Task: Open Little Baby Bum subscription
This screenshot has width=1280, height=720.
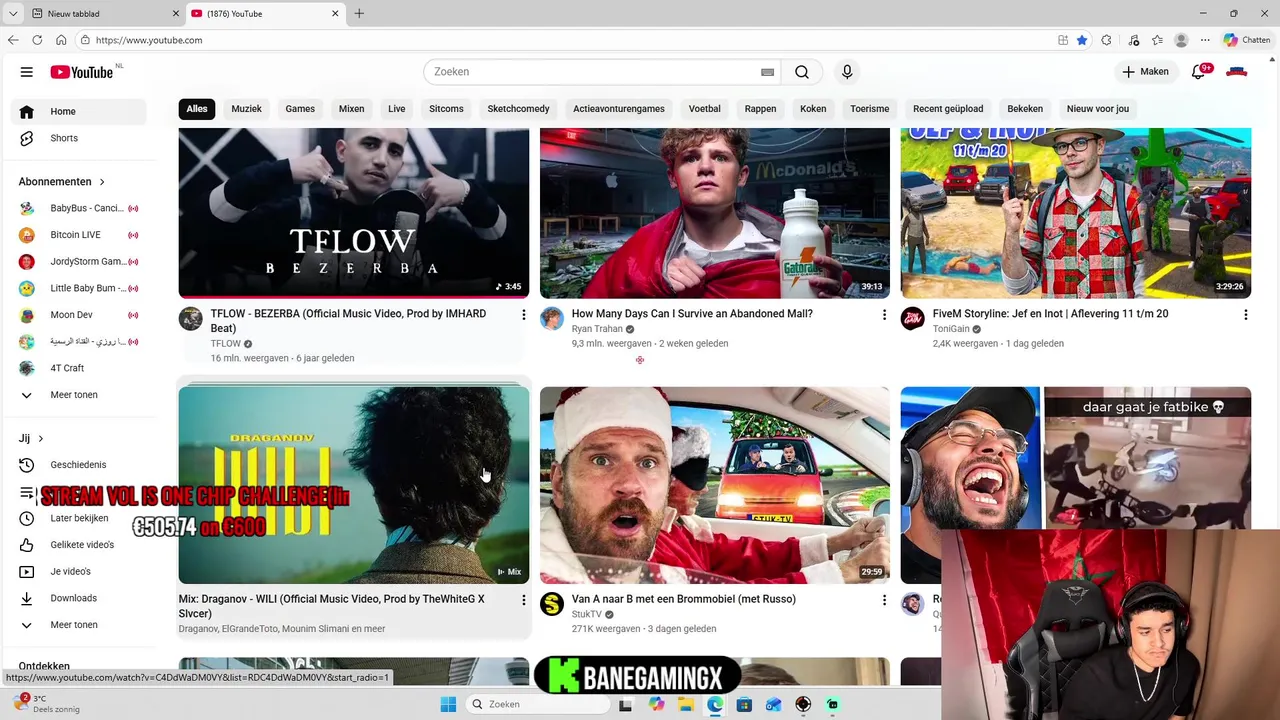Action: (79, 288)
